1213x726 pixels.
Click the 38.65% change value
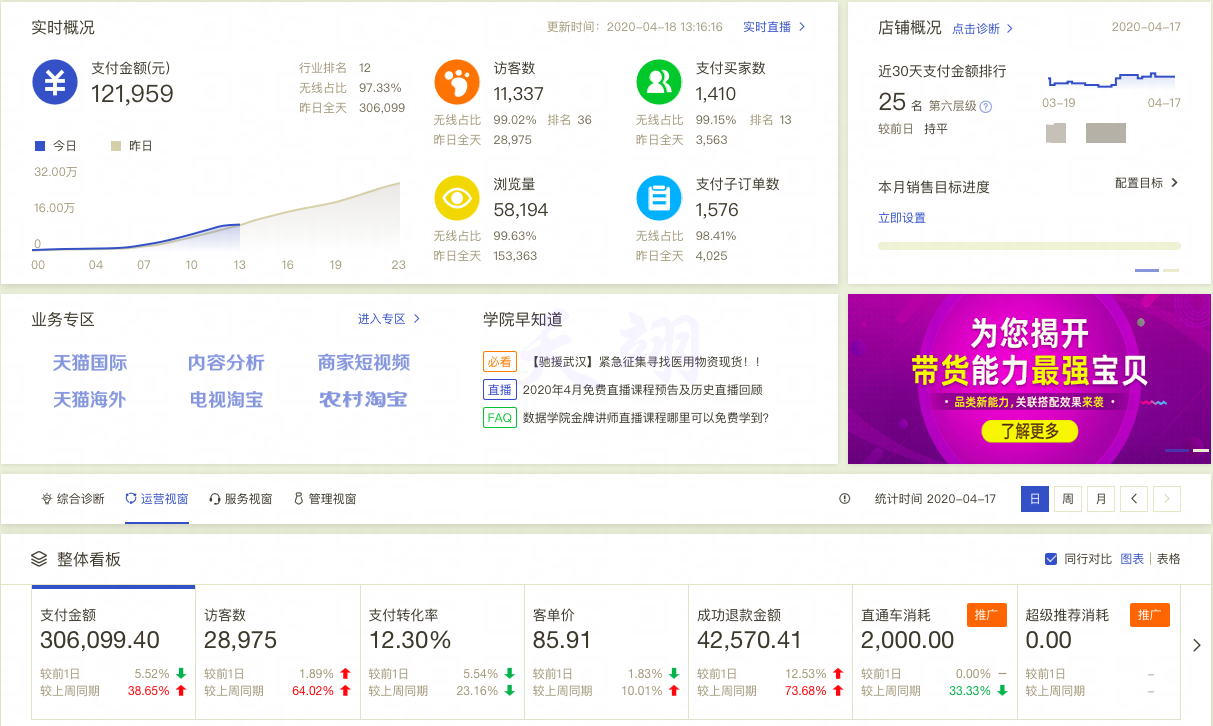[148, 690]
